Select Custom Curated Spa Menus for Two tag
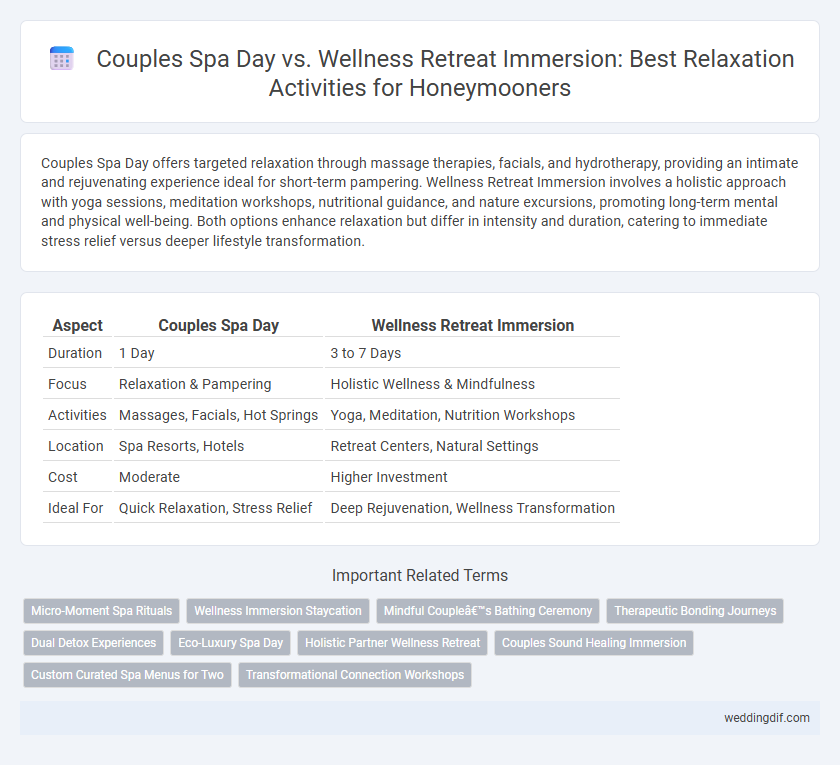840x765 pixels. click(x=127, y=675)
